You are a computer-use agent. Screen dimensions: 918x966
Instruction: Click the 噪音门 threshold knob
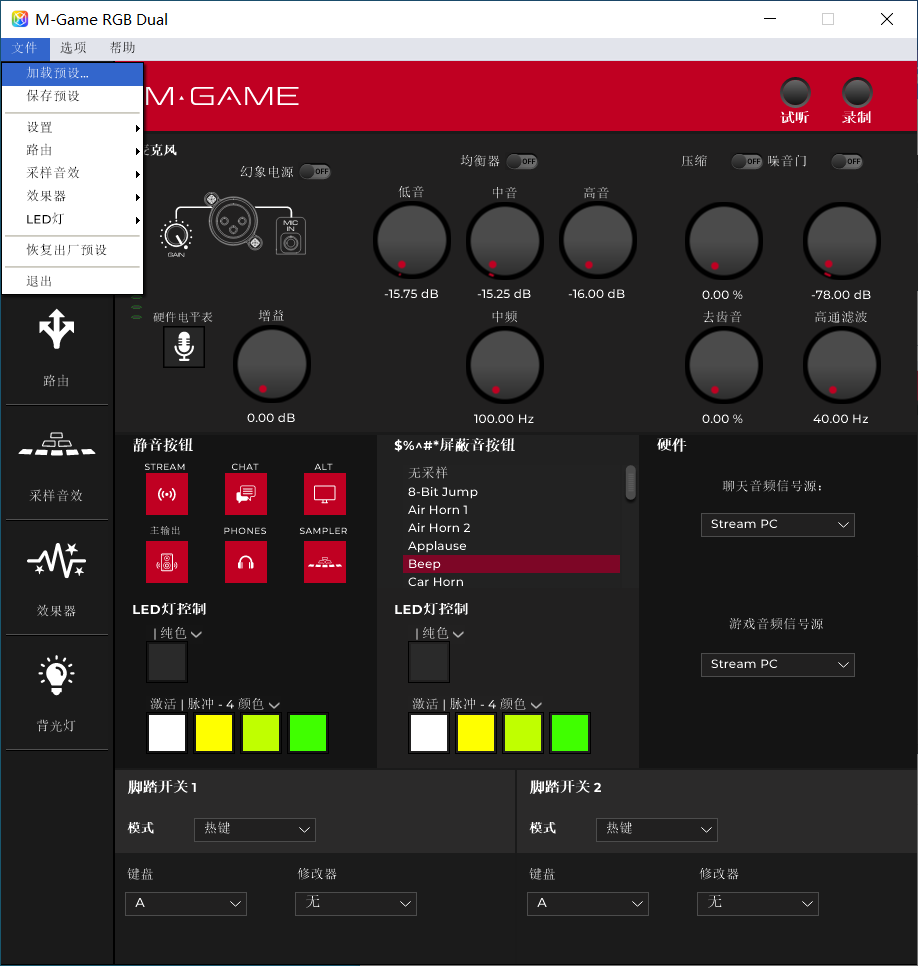click(x=842, y=241)
